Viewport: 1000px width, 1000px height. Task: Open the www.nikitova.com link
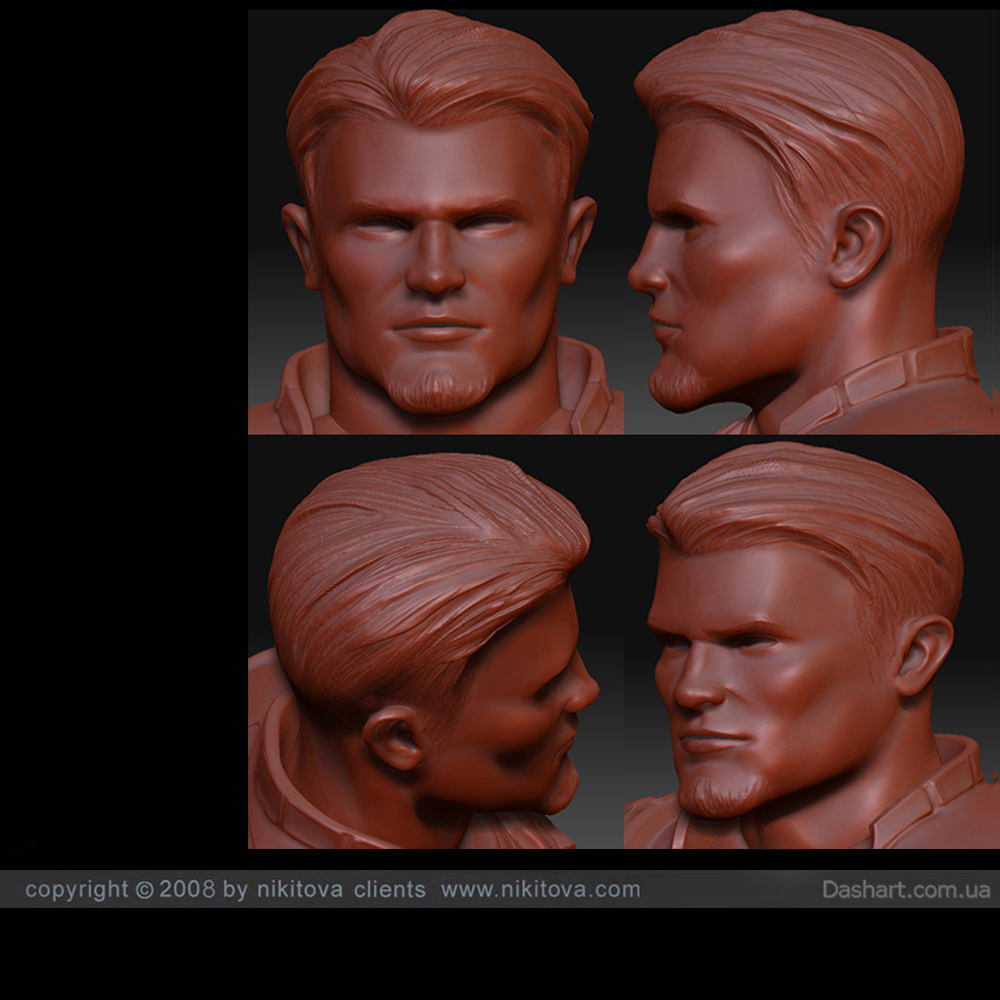pyautogui.click(x=540, y=889)
